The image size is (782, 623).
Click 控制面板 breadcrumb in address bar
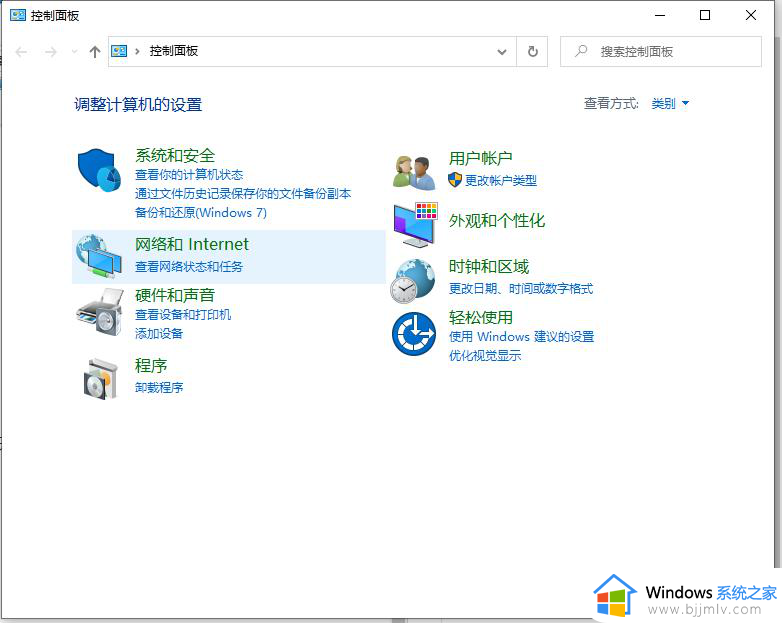[x=174, y=51]
